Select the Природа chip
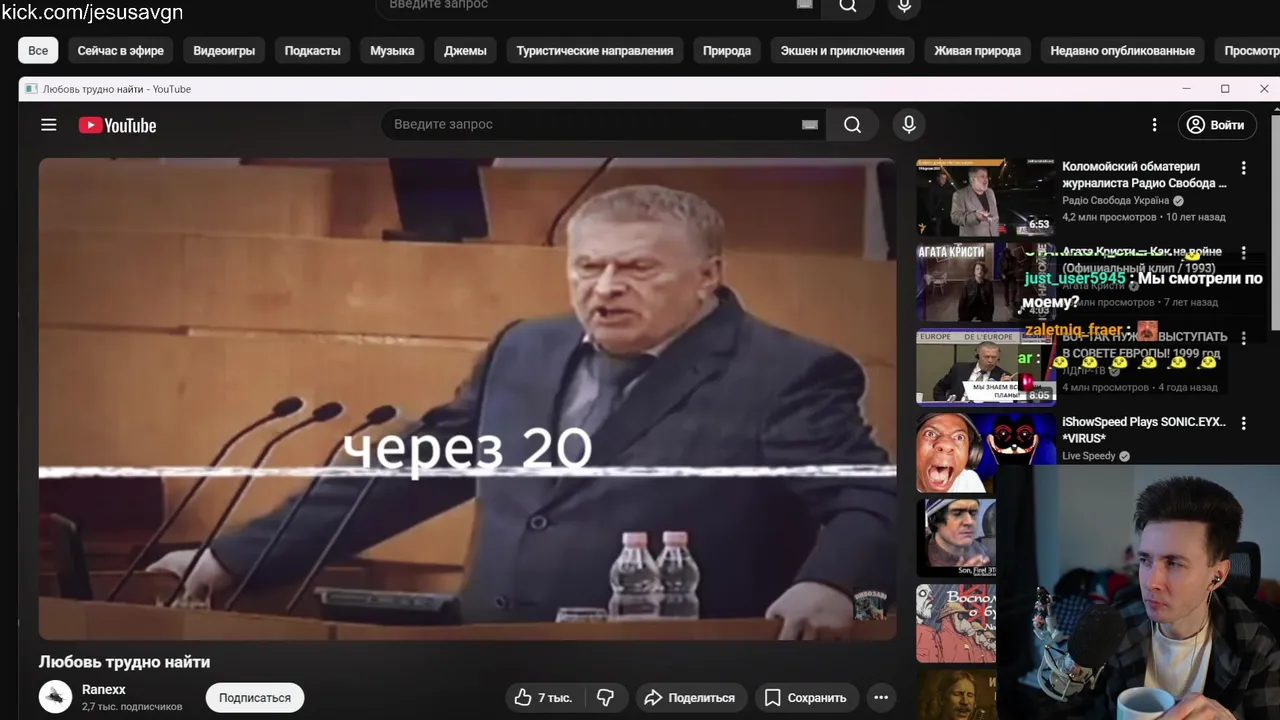Image resolution: width=1280 pixels, height=720 pixels. click(x=727, y=50)
